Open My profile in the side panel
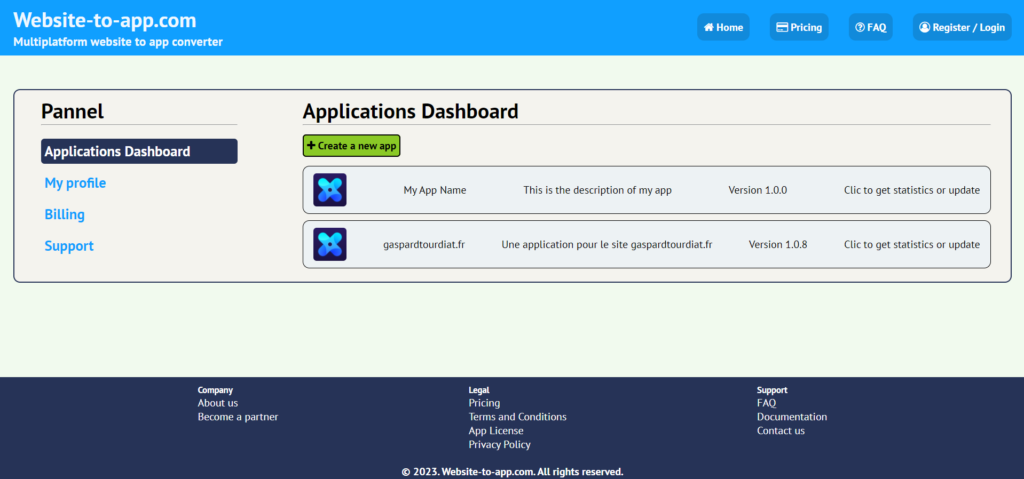 pos(75,183)
